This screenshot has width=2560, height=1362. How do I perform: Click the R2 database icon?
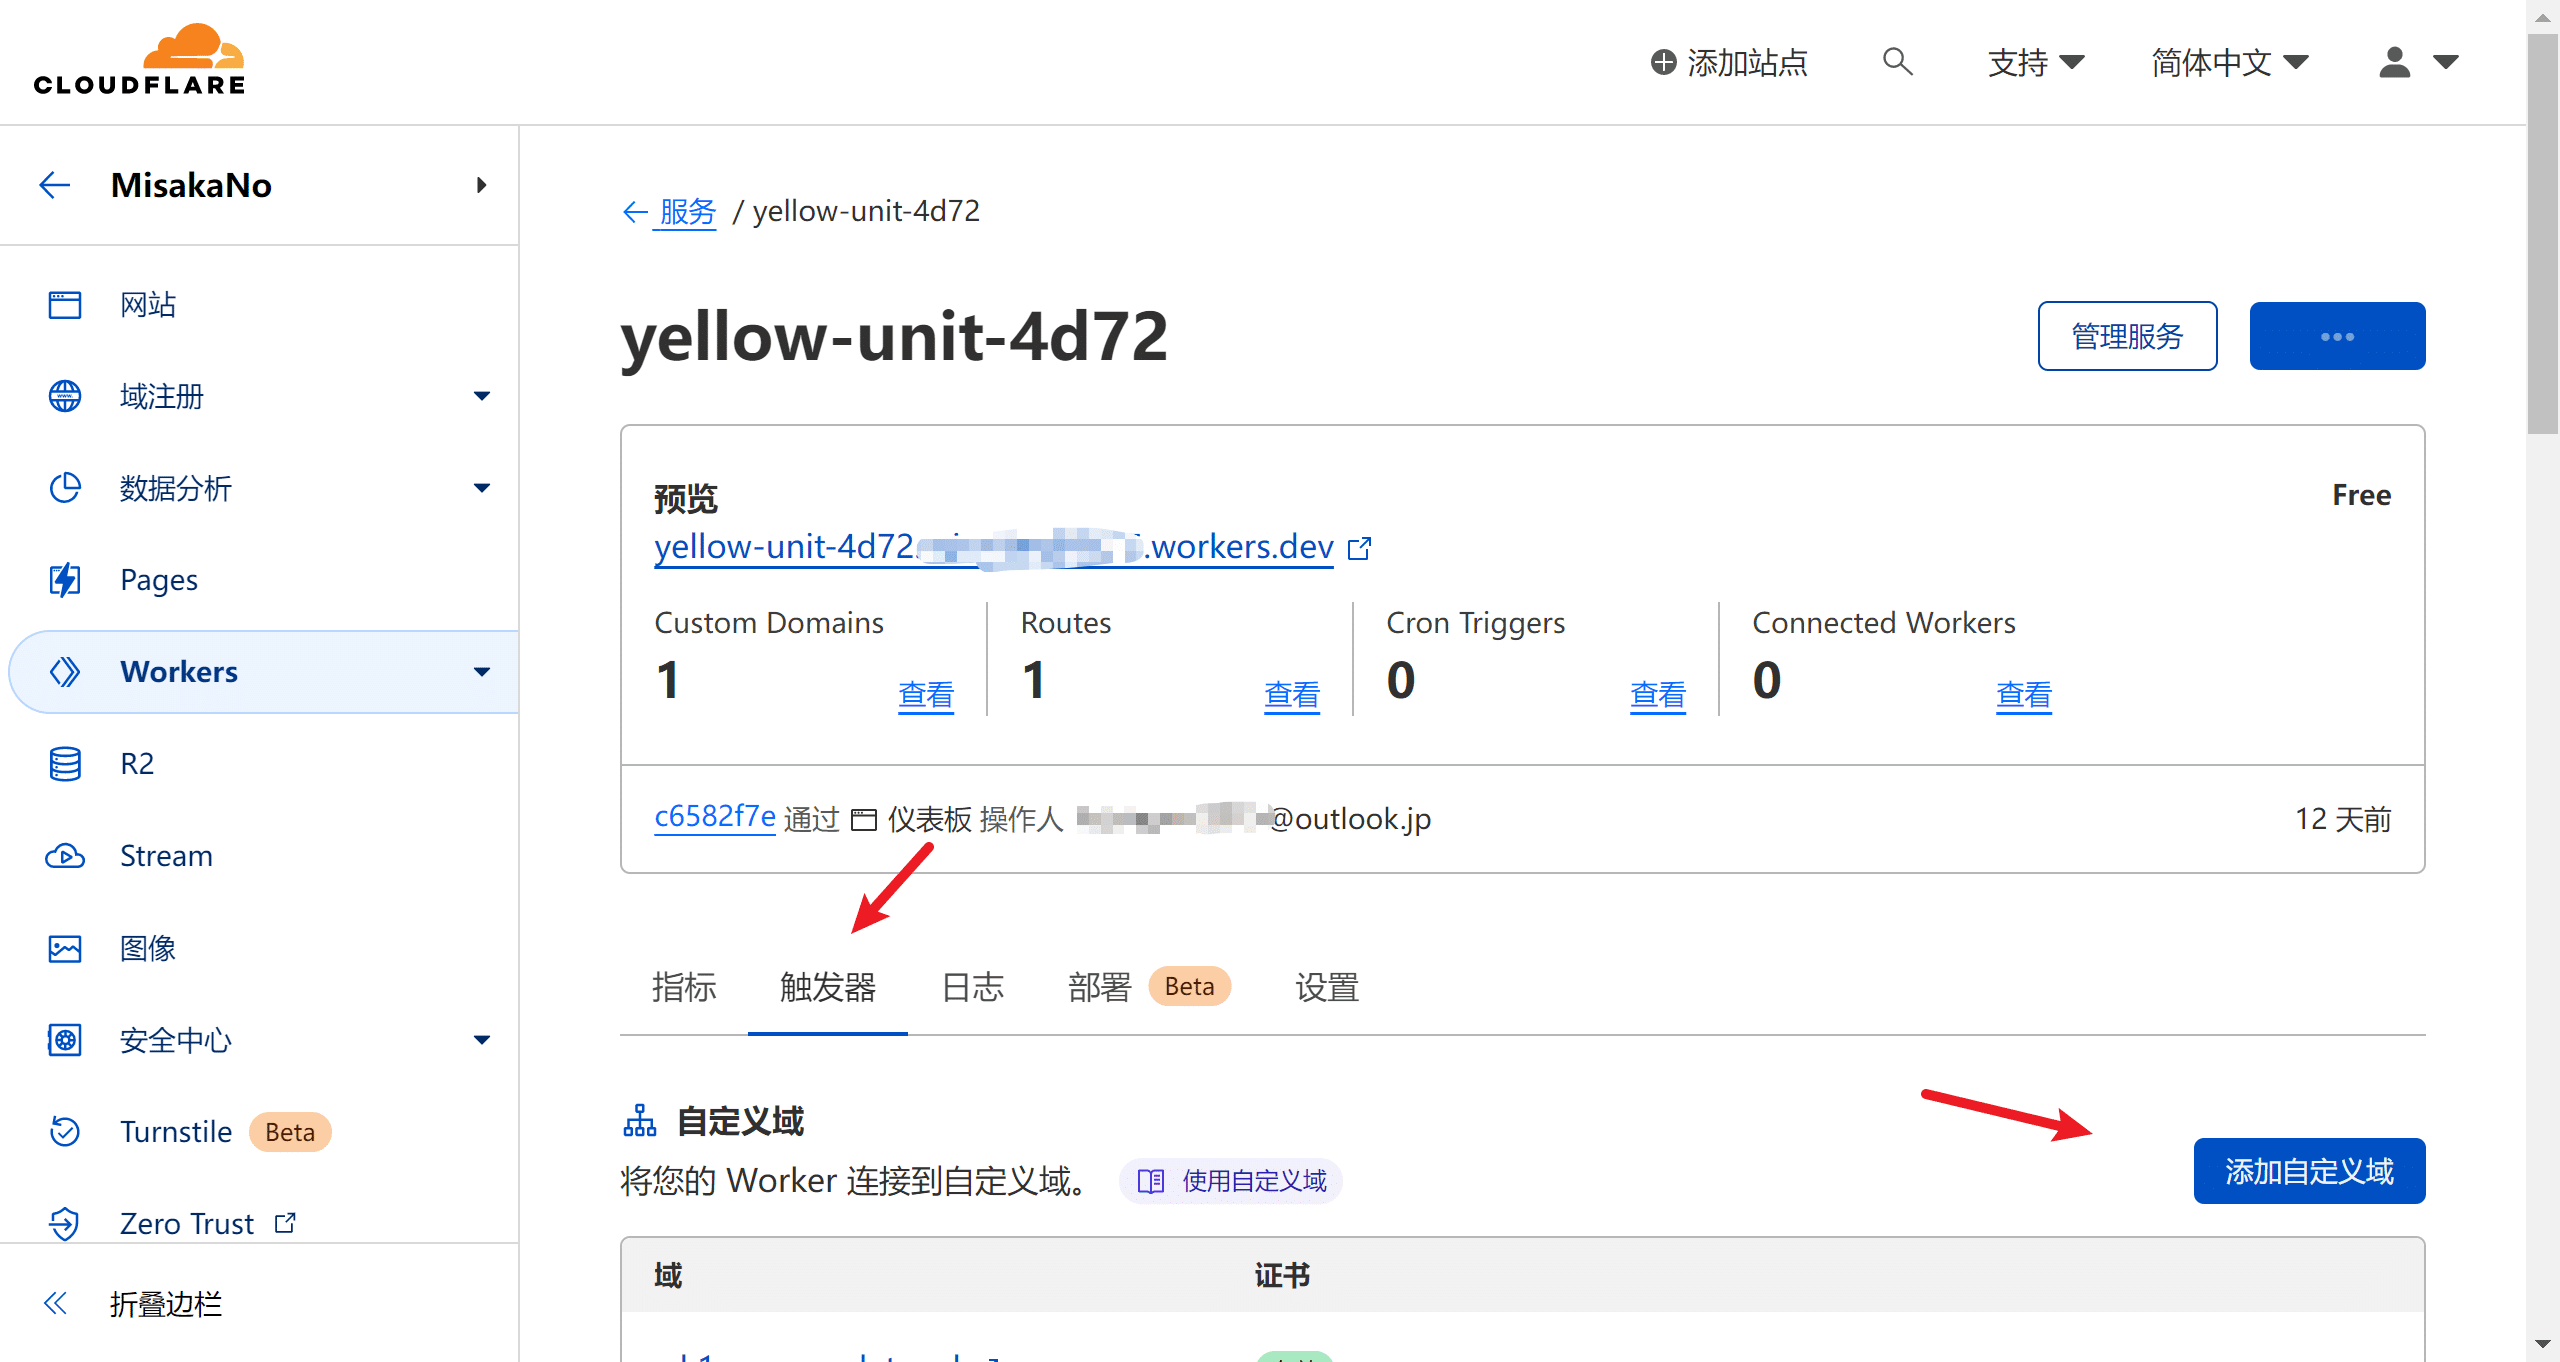(65, 764)
